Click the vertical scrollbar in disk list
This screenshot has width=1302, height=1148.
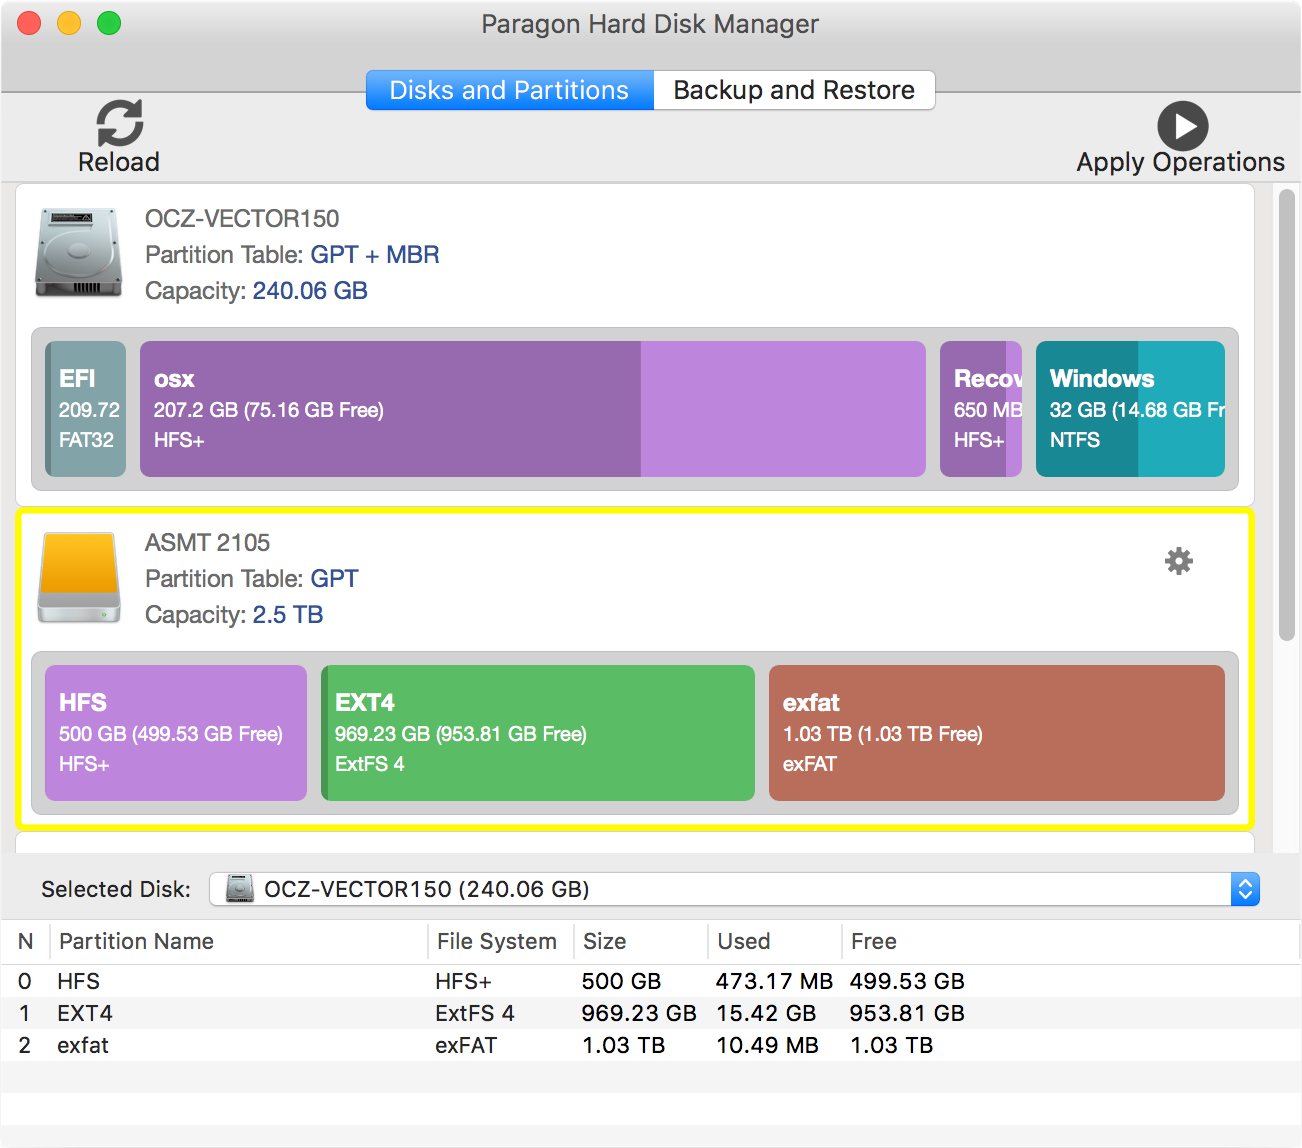pyautogui.click(x=1287, y=415)
